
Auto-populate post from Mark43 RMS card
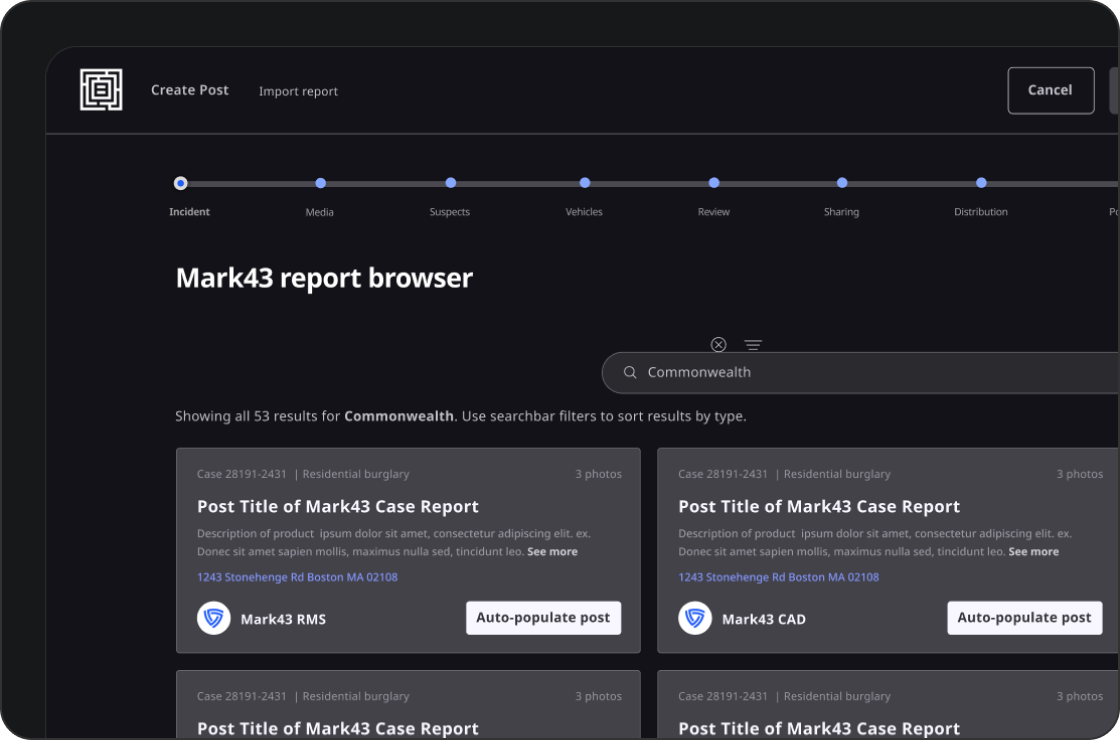[544, 618]
